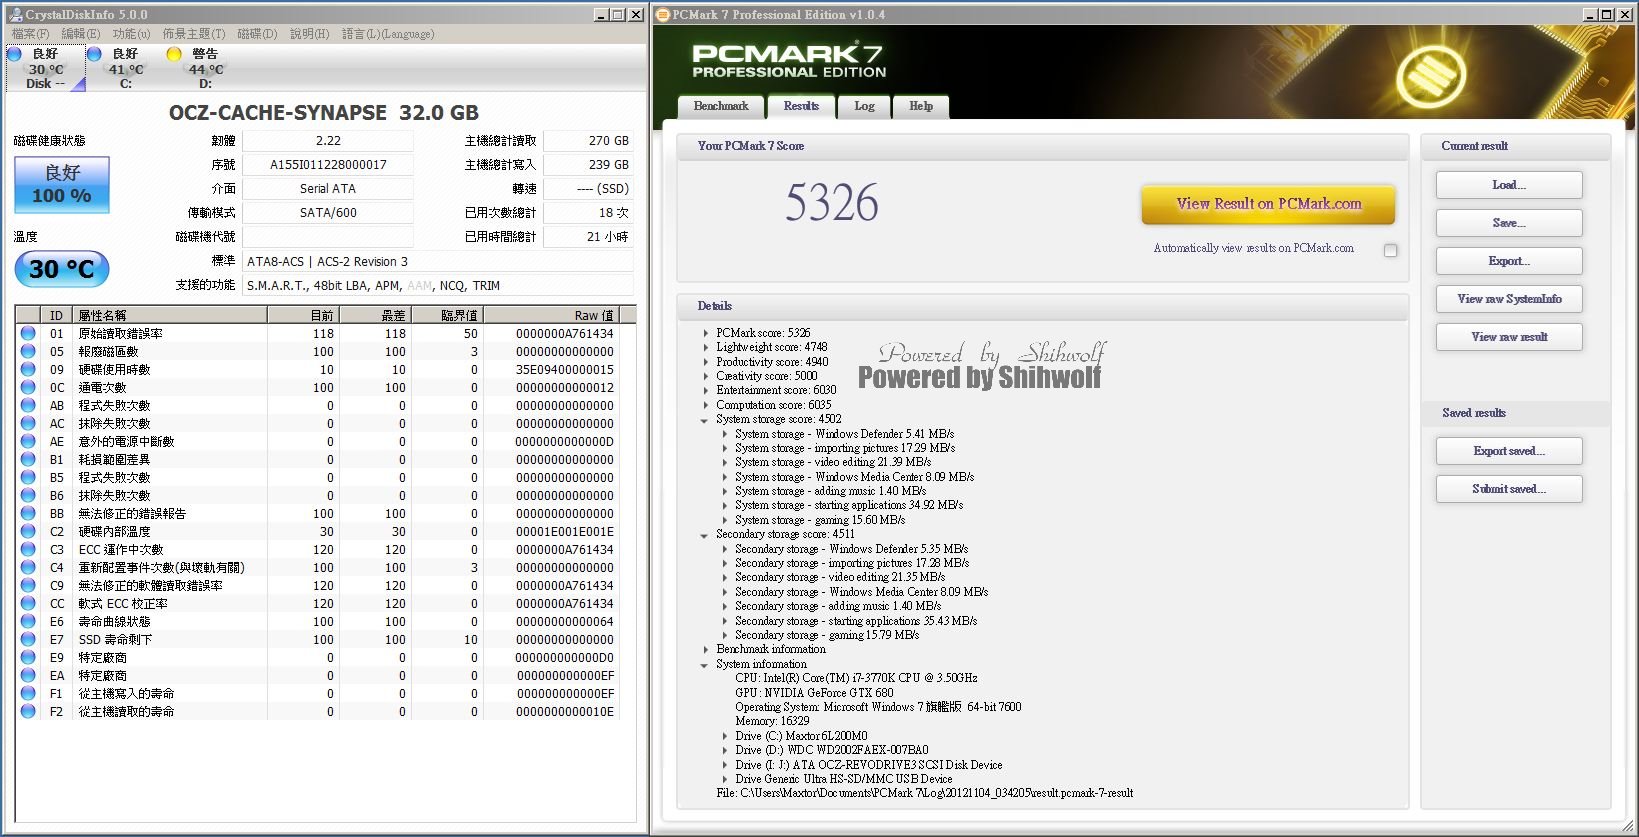Click the Export... button
1639x837 pixels.
pyautogui.click(x=1509, y=261)
